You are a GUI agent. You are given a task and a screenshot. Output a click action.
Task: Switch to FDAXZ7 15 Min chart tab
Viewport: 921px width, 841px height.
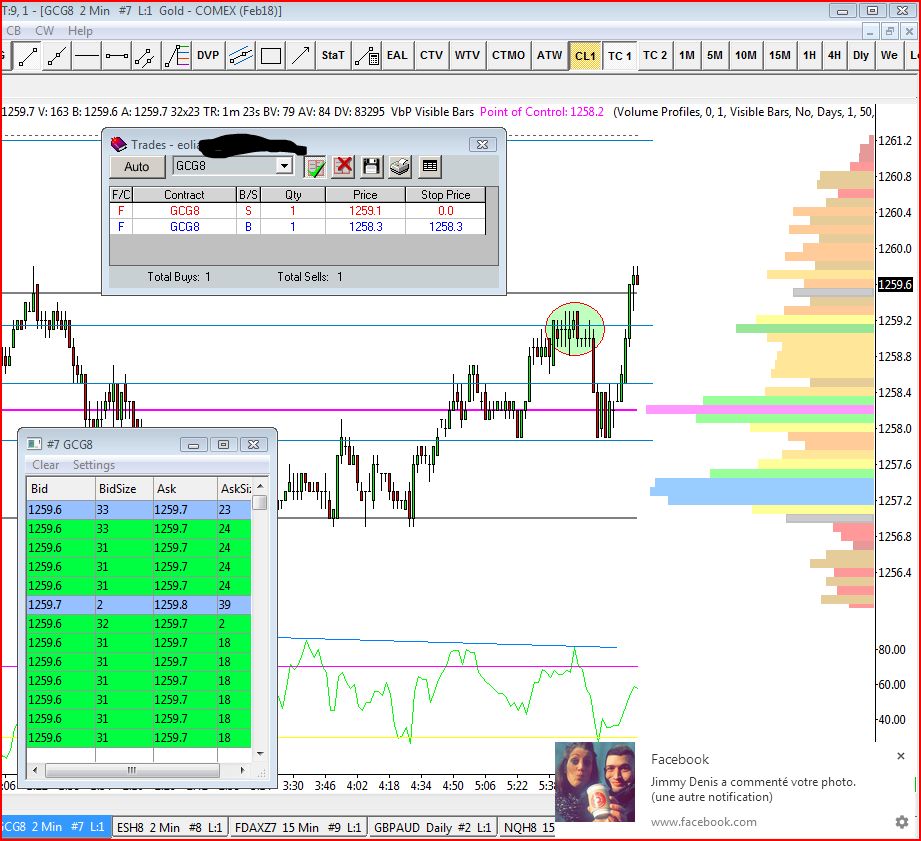[x=298, y=827]
